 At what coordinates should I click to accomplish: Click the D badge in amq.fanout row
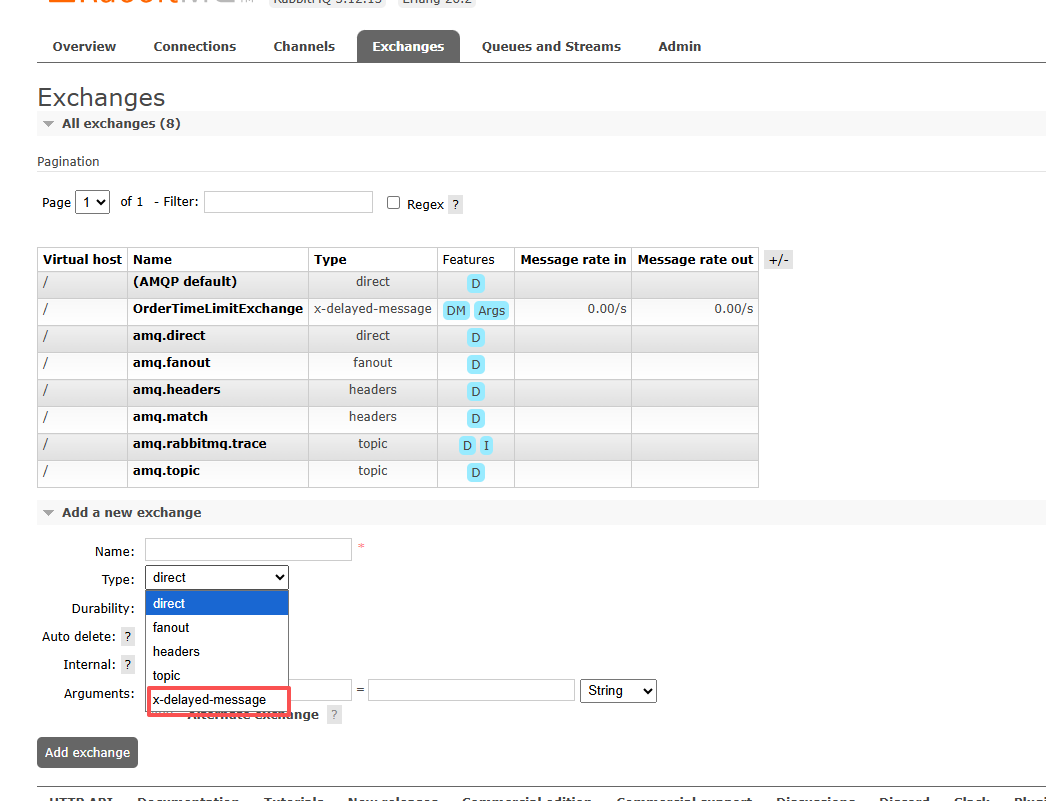tap(476, 365)
